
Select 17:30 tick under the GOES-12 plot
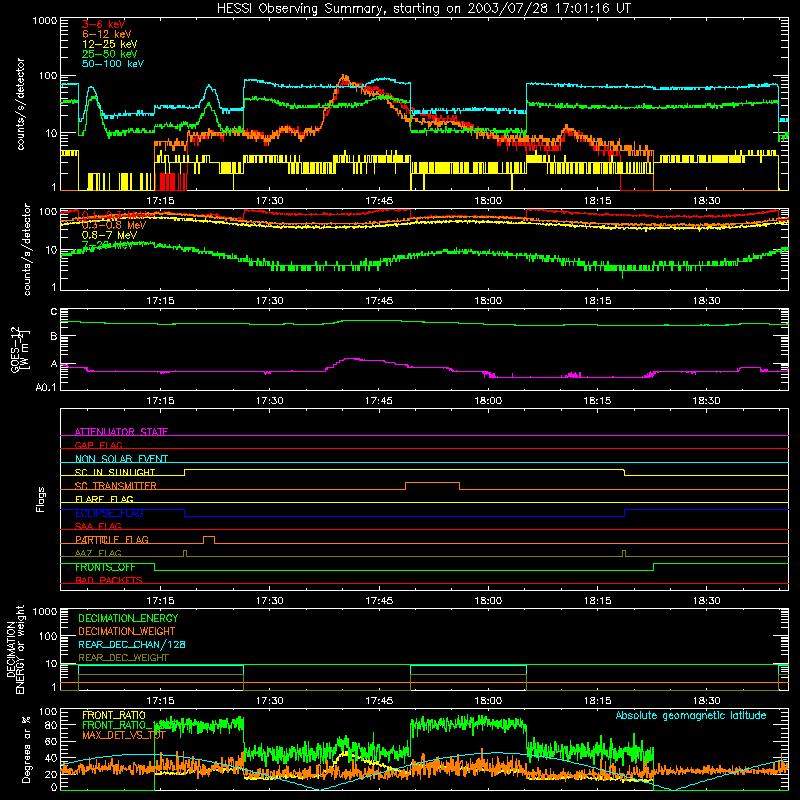(269, 401)
